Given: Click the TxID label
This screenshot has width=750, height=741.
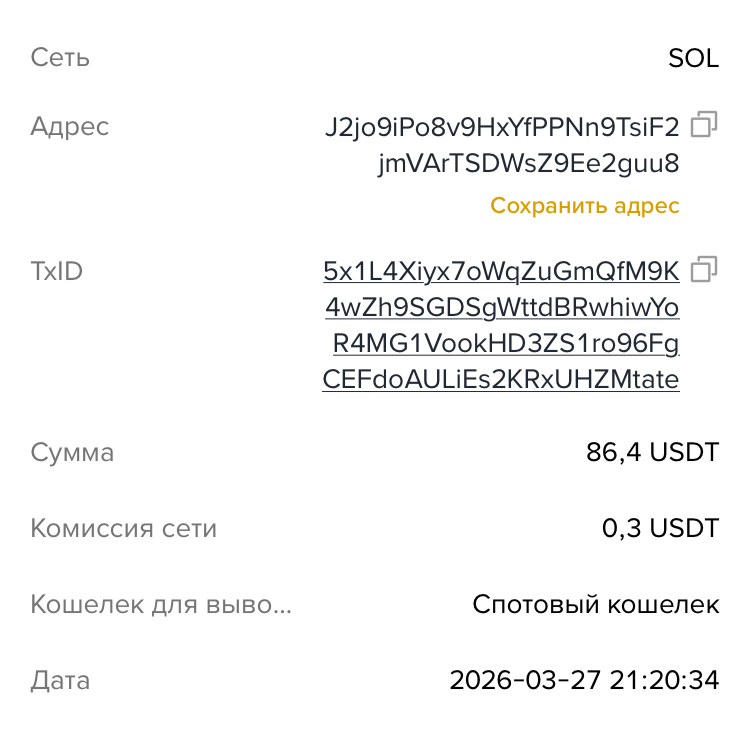Looking at the screenshot, I should (x=56, y=271).
